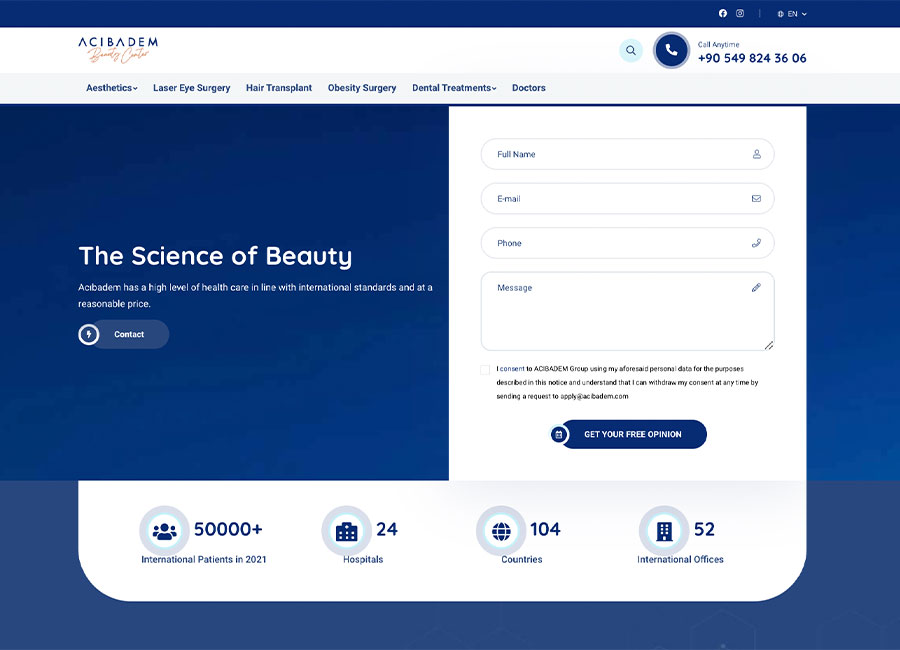Click the Full Name input field

pyautogui.click(x=627, y=154)
